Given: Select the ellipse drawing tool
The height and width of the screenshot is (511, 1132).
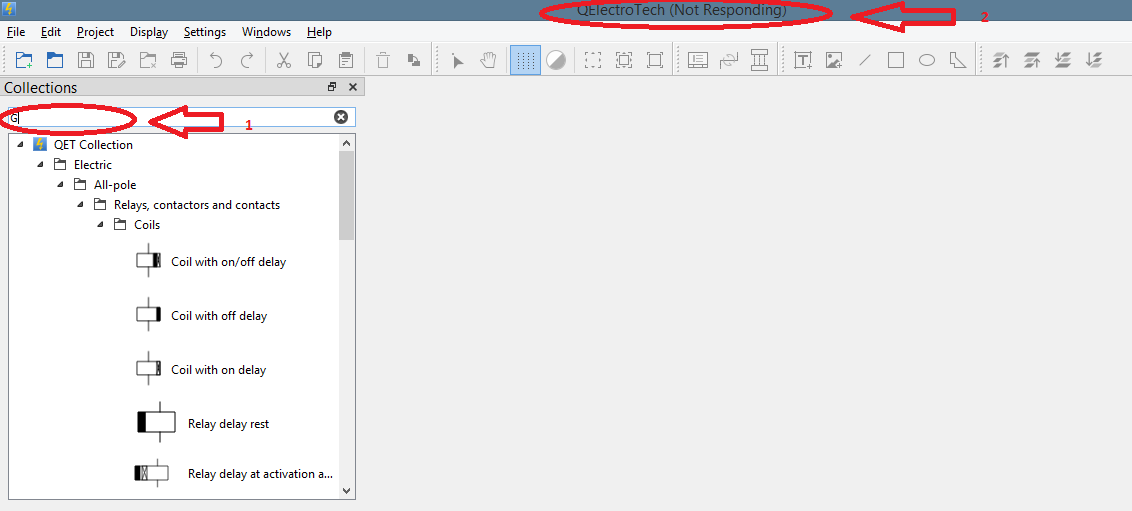Looking at the screenshot, I should point(927,60).
